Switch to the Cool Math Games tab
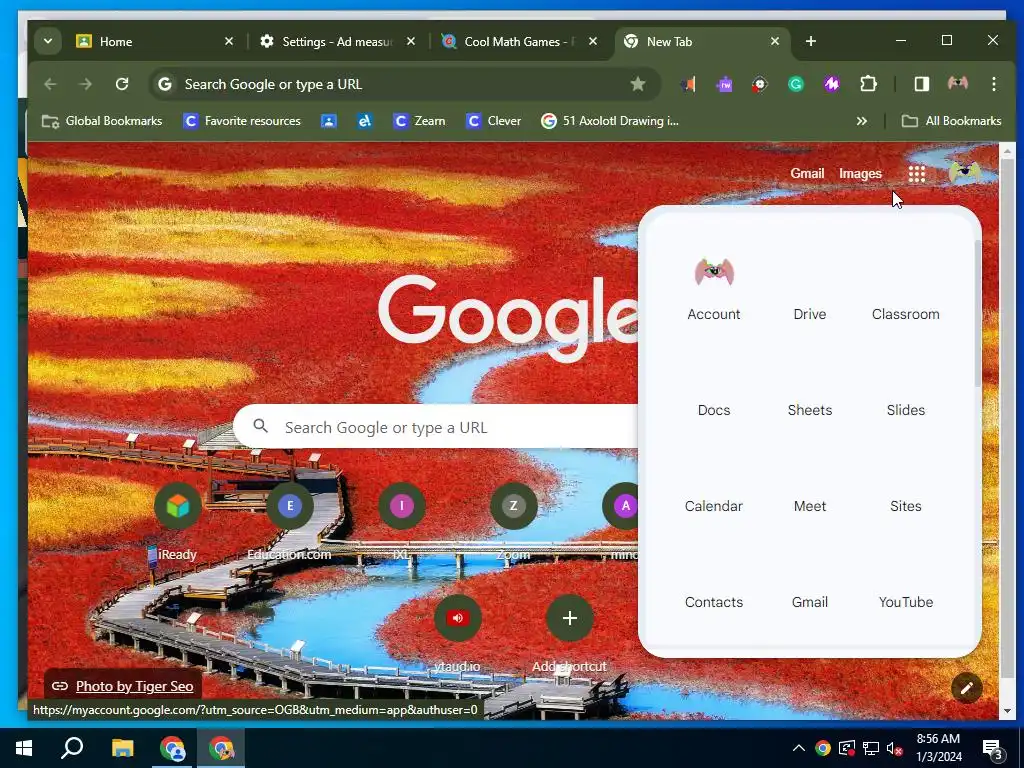The image size is (1024, 768). (520, 41)
